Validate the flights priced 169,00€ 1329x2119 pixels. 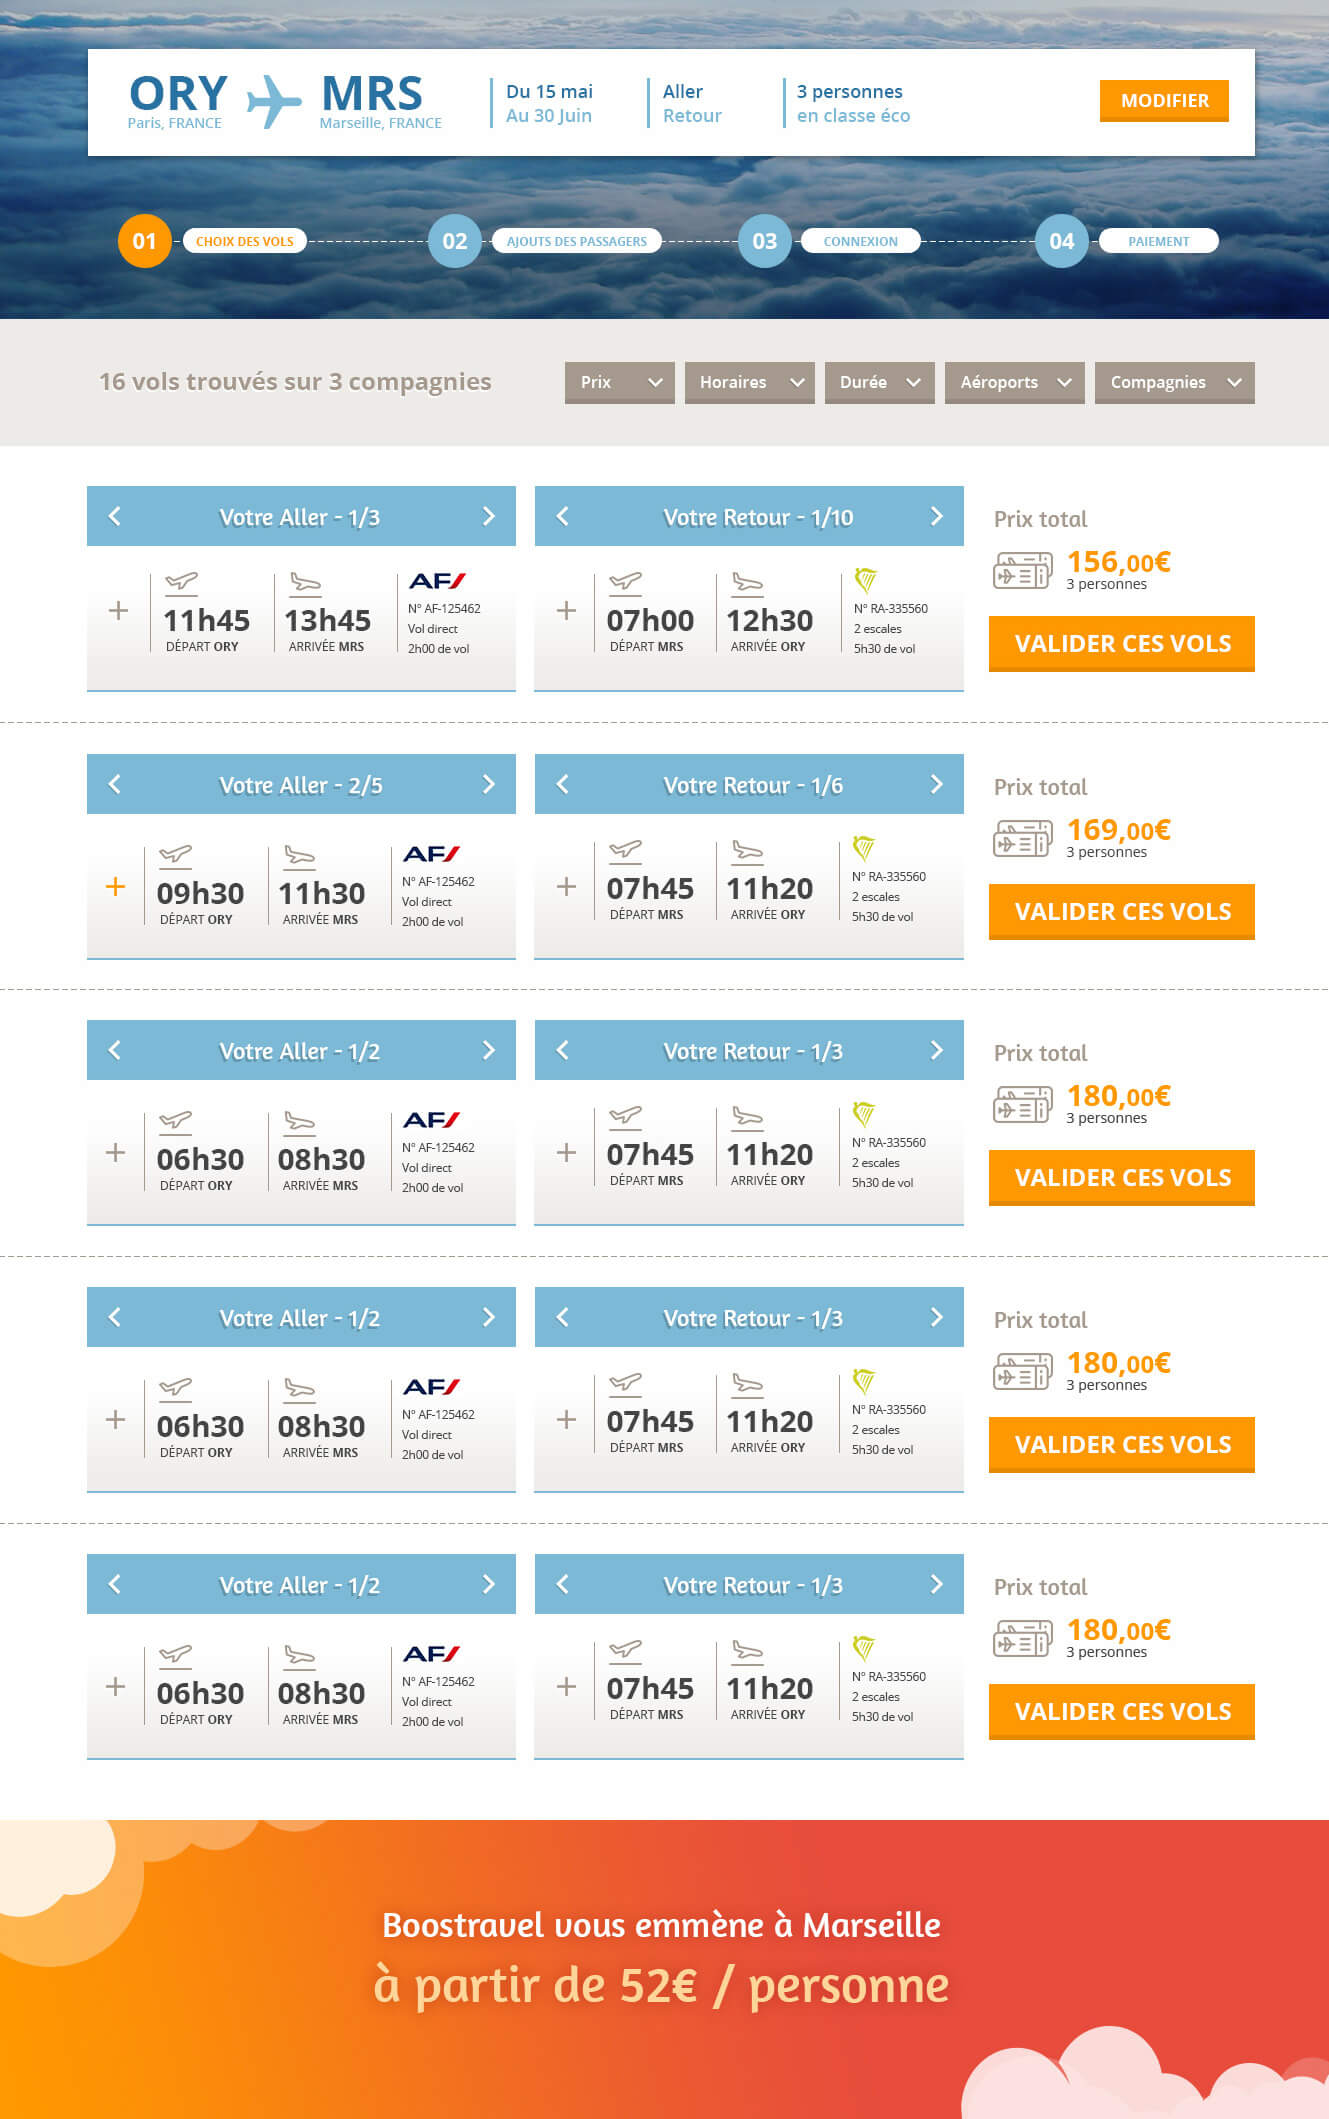(x=1121, y=911)
